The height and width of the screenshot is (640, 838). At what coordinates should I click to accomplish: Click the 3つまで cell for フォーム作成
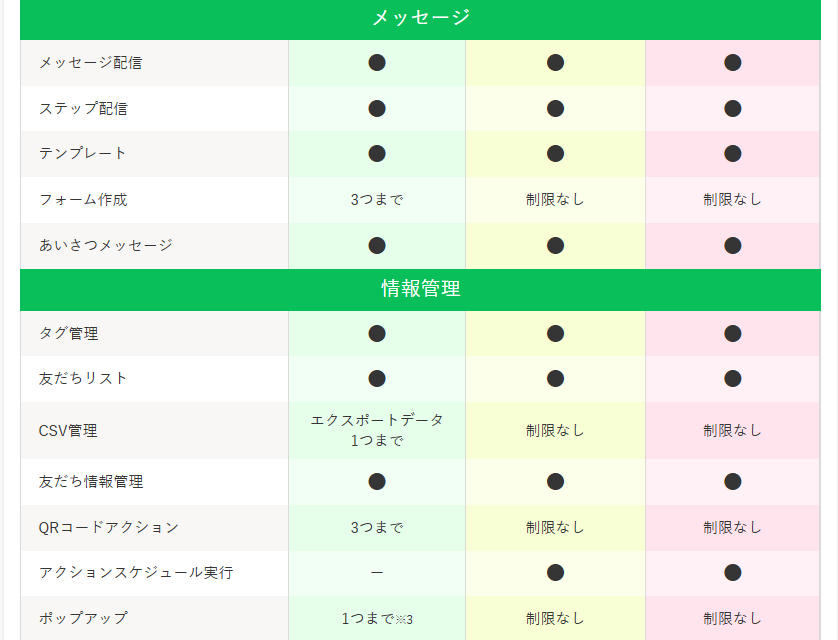[x=377, y=199]
